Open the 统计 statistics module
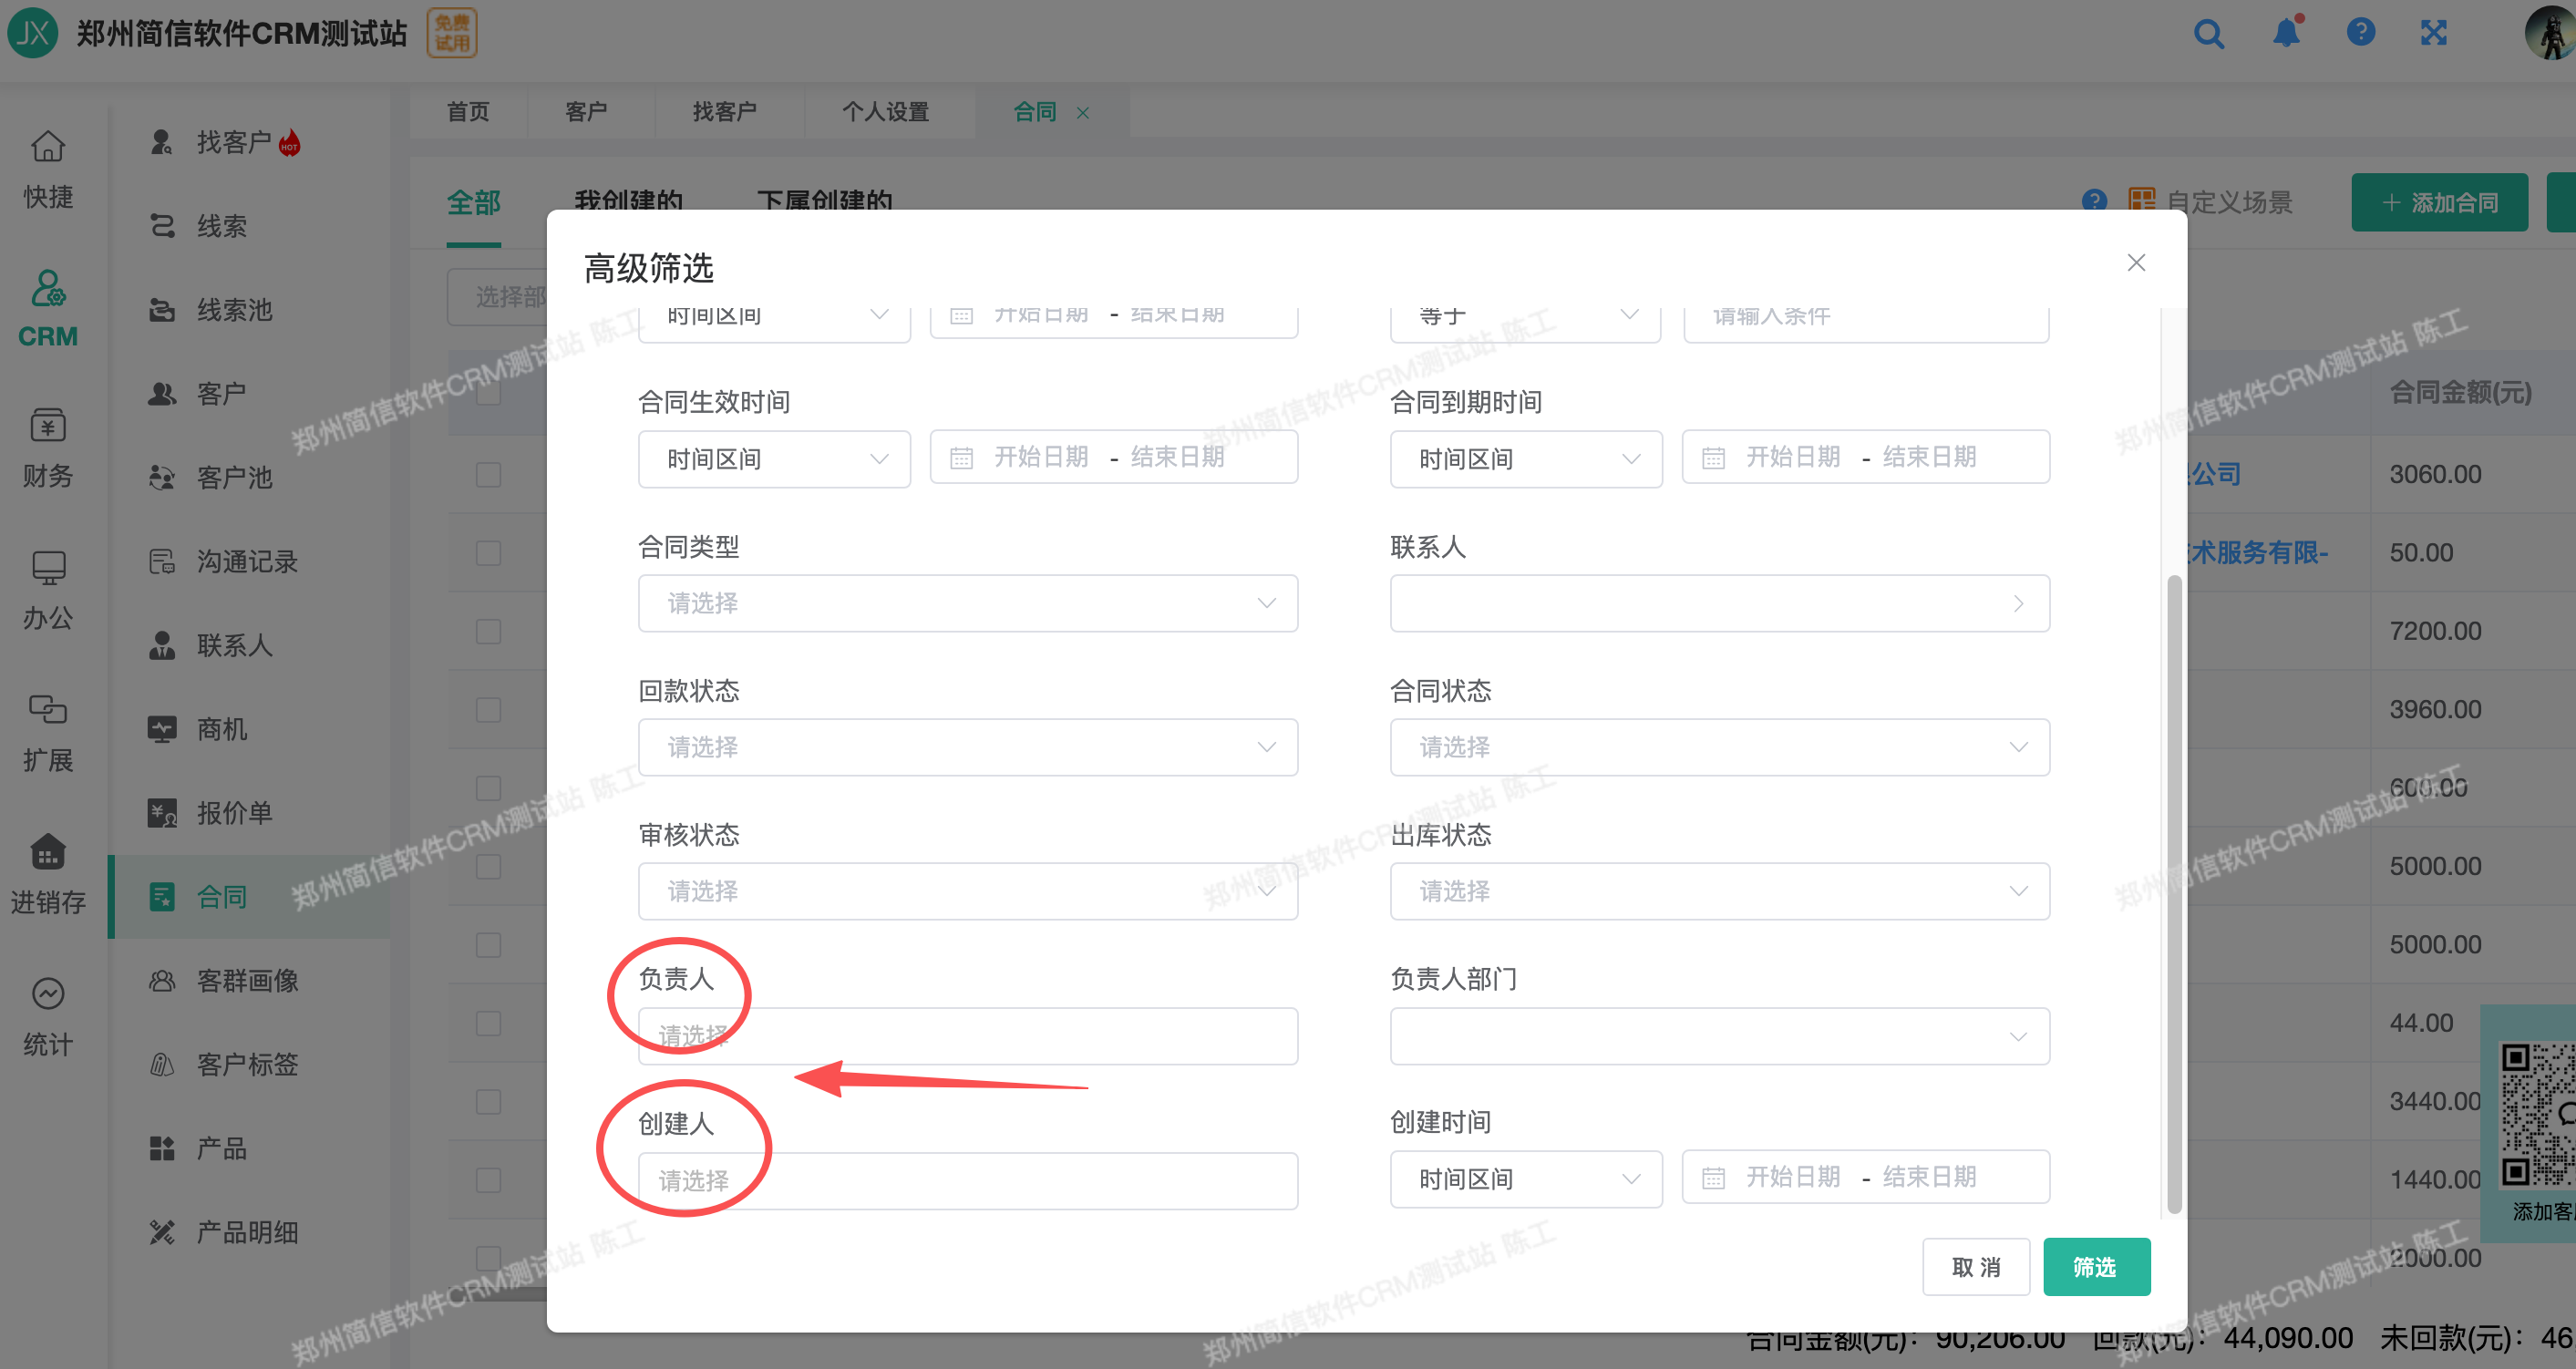The width and height of the screenshot is (2576, 1369). tap(48, 1017)
